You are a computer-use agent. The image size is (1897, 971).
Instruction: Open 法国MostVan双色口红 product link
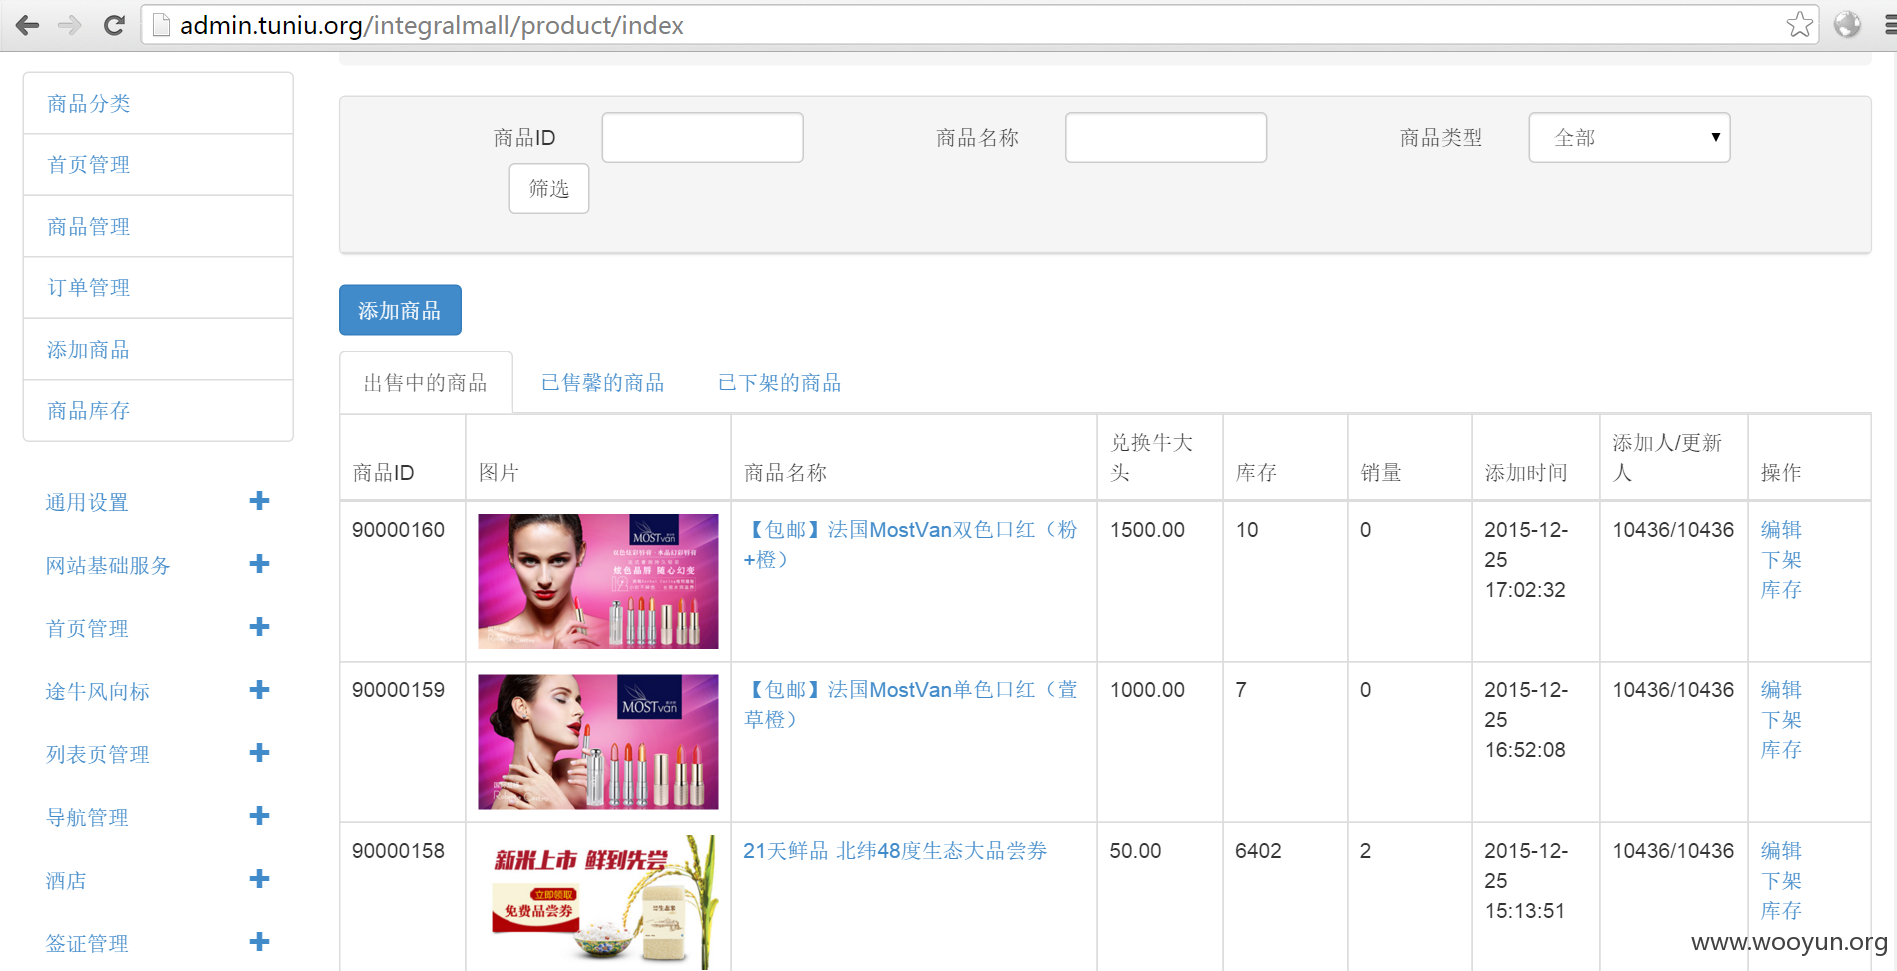[x=910, y=544]
